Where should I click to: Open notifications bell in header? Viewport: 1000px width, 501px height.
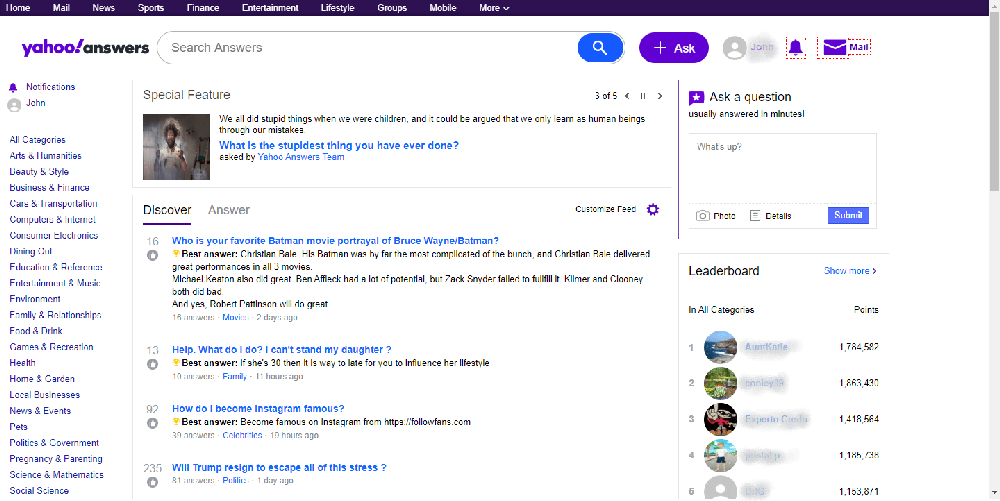click(x=796, y=47)
